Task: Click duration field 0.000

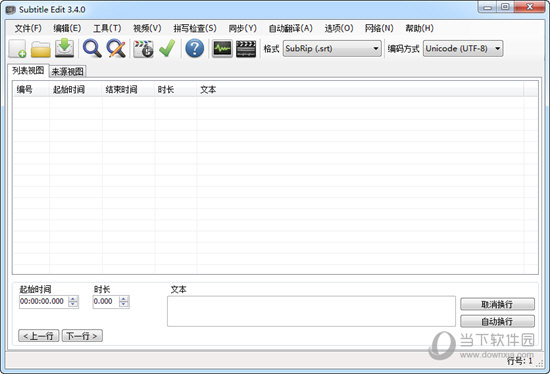Action: coord(106,301)
